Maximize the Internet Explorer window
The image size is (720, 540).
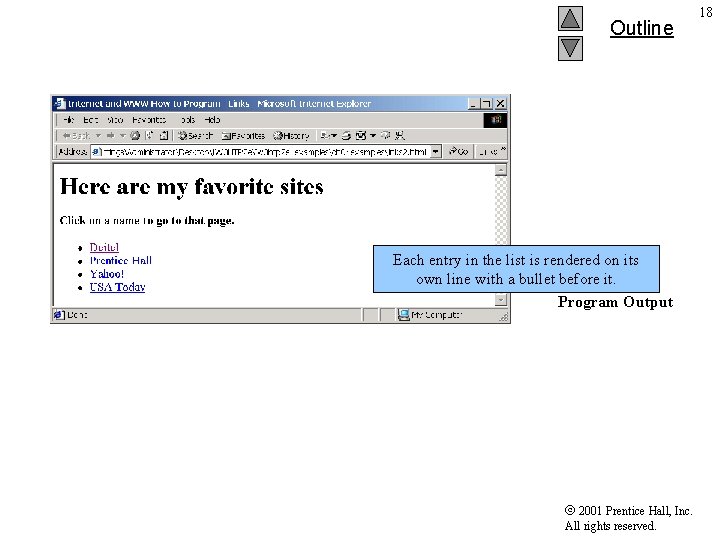486,104
